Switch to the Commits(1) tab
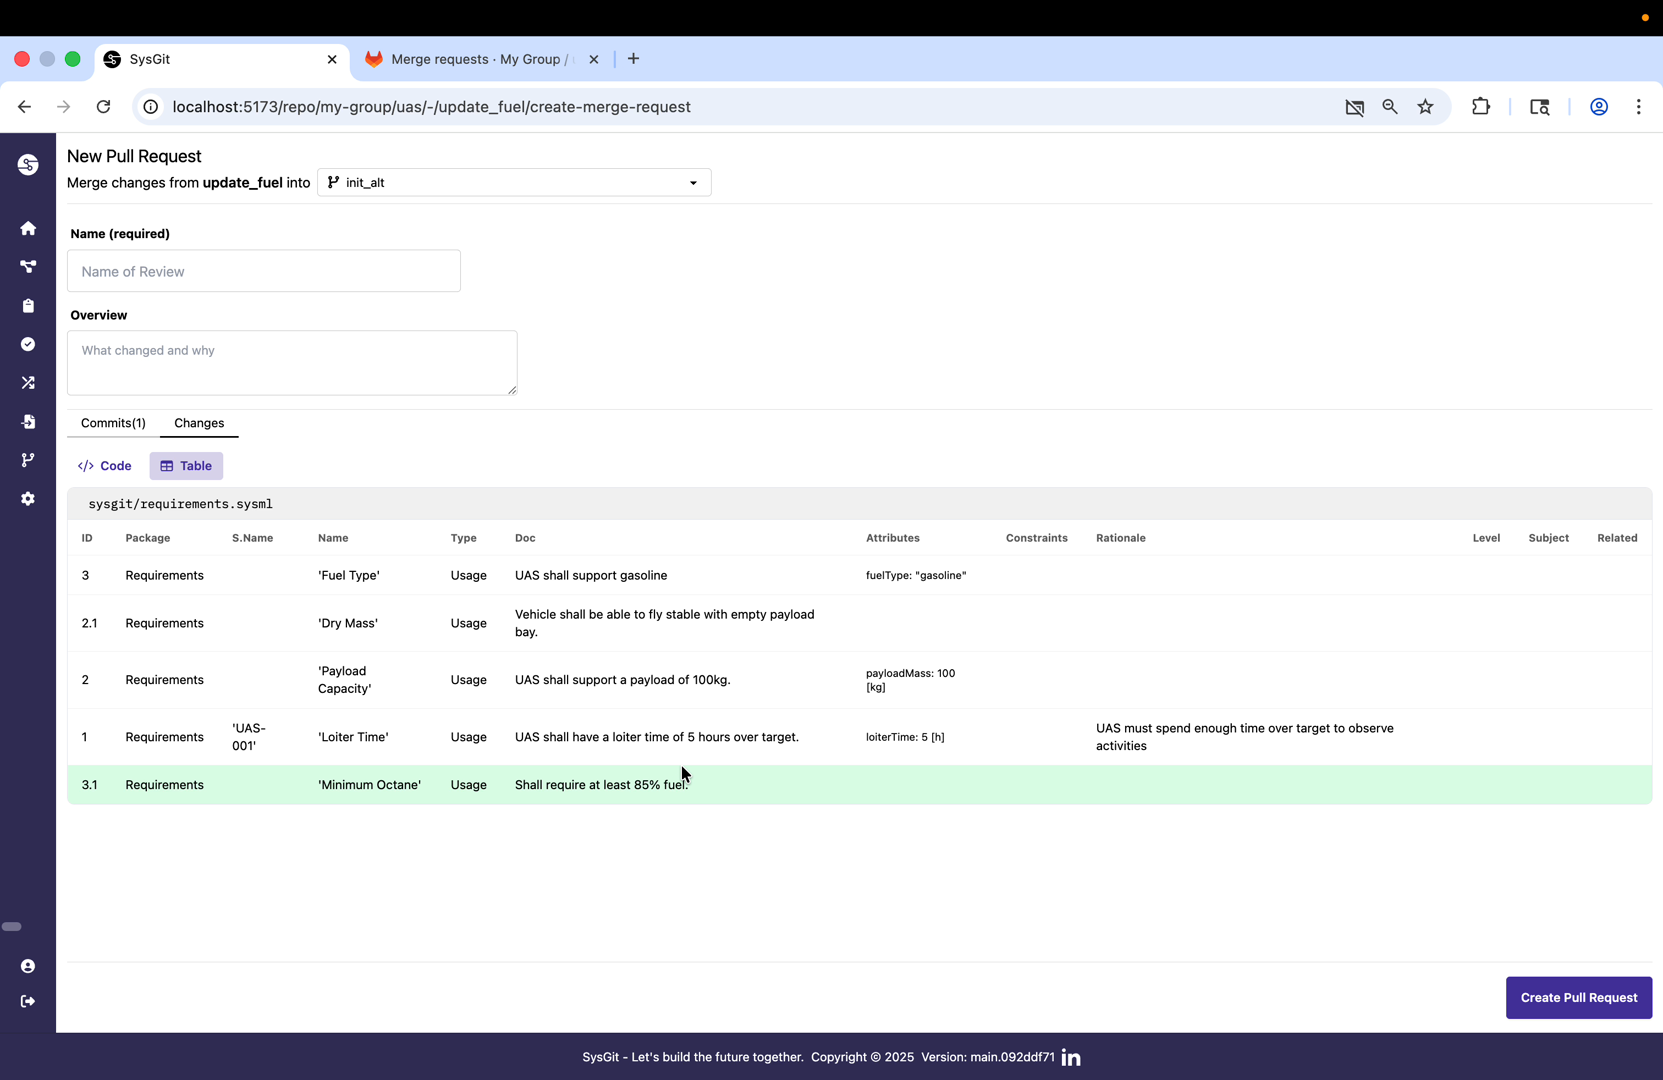This screenshot has height=1080, width=1663. click(112, 423)
